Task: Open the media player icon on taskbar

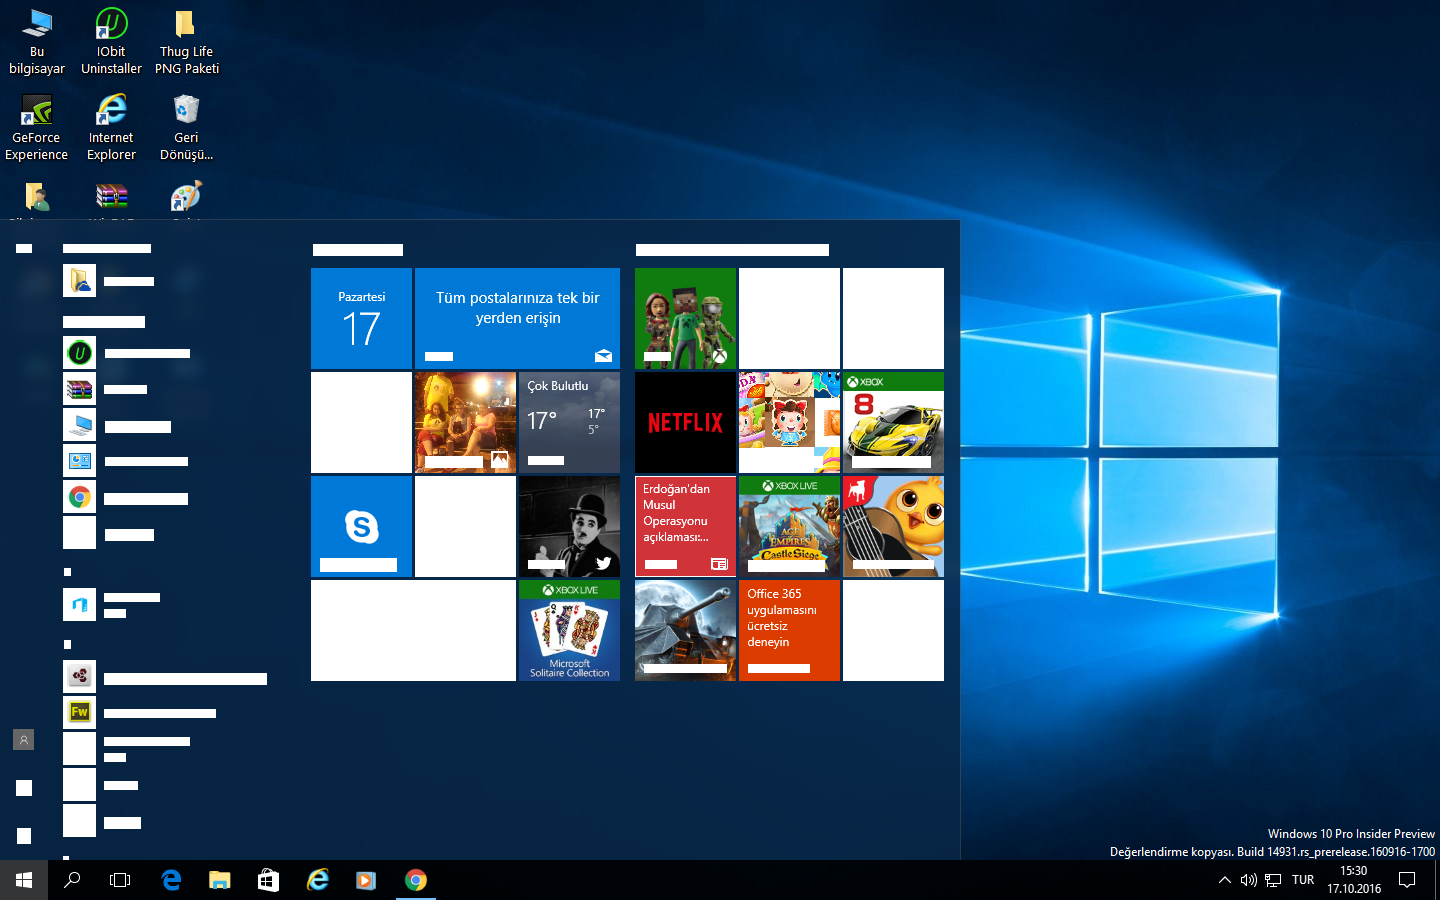Action: (366, 880)
